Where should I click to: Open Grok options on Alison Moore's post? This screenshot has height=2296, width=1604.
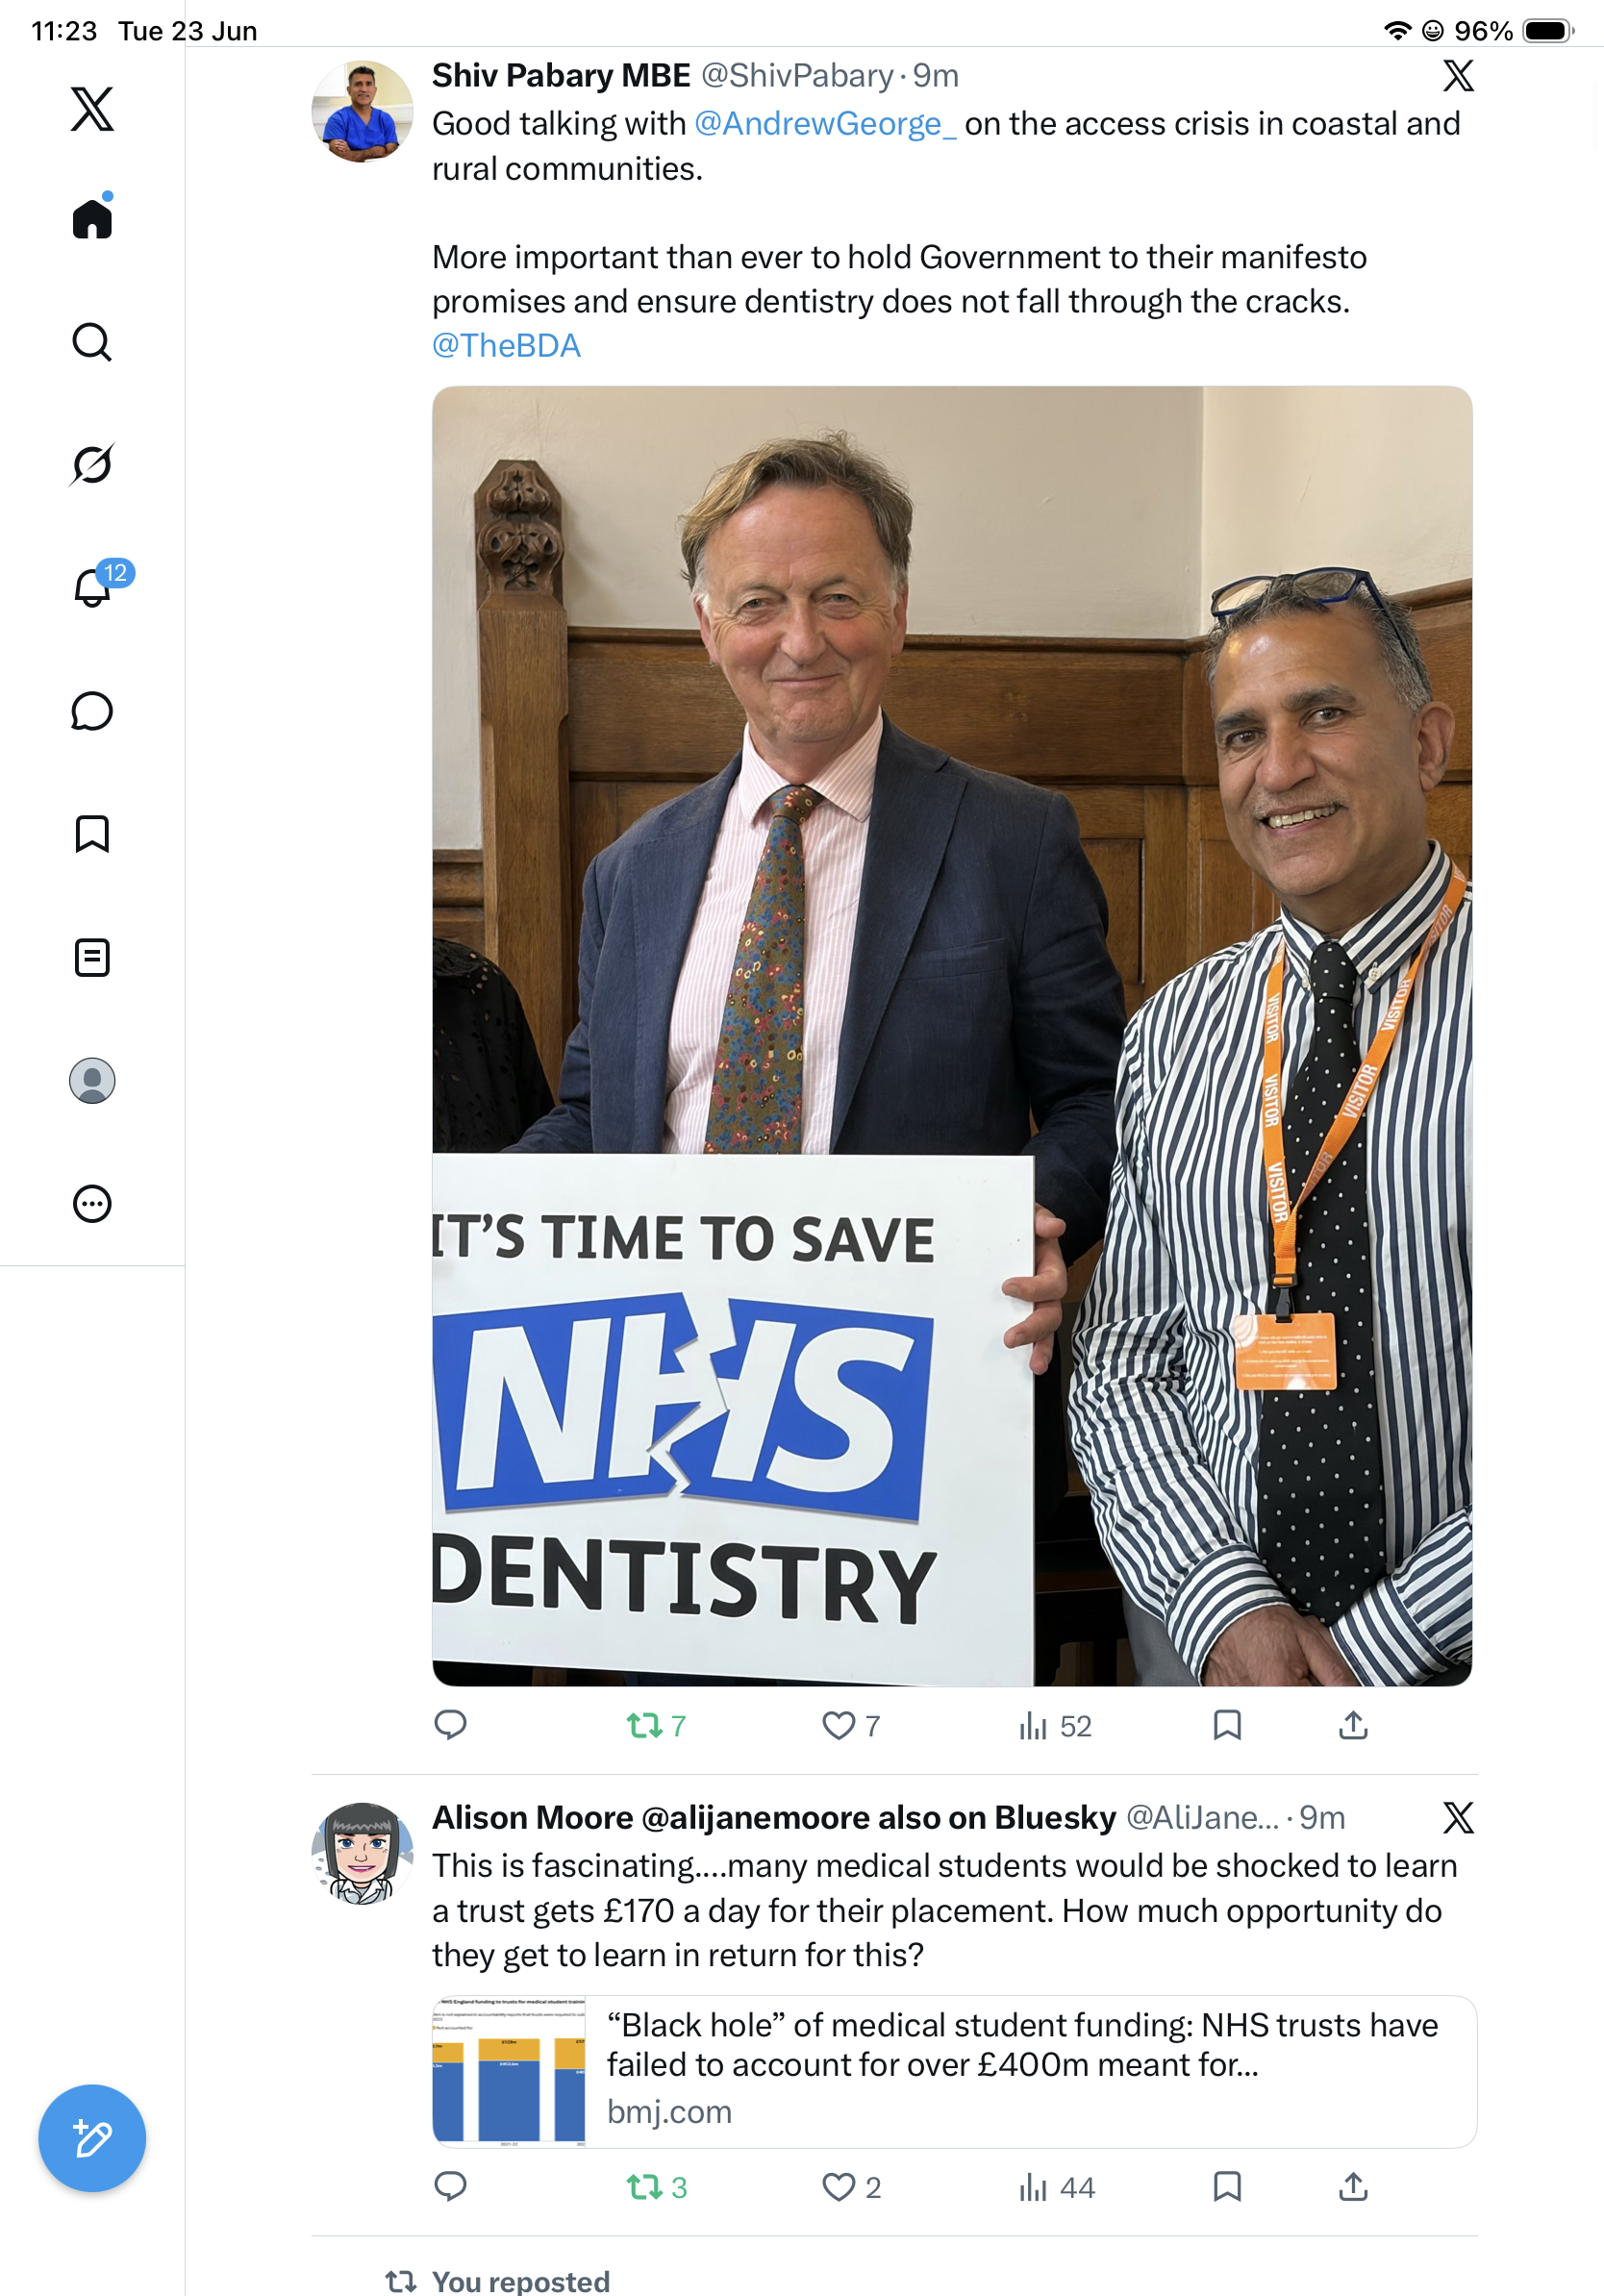click(1458, 1818)
